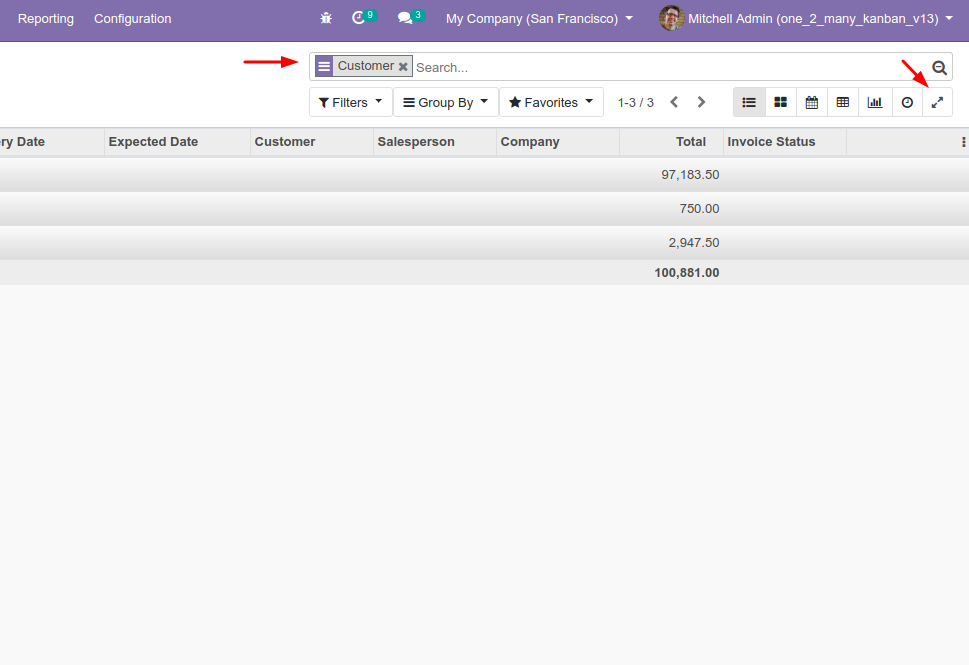This screenshot has width=969, height=665.
Task: Switch to kanban view
Action: click(x=780, y=102)
